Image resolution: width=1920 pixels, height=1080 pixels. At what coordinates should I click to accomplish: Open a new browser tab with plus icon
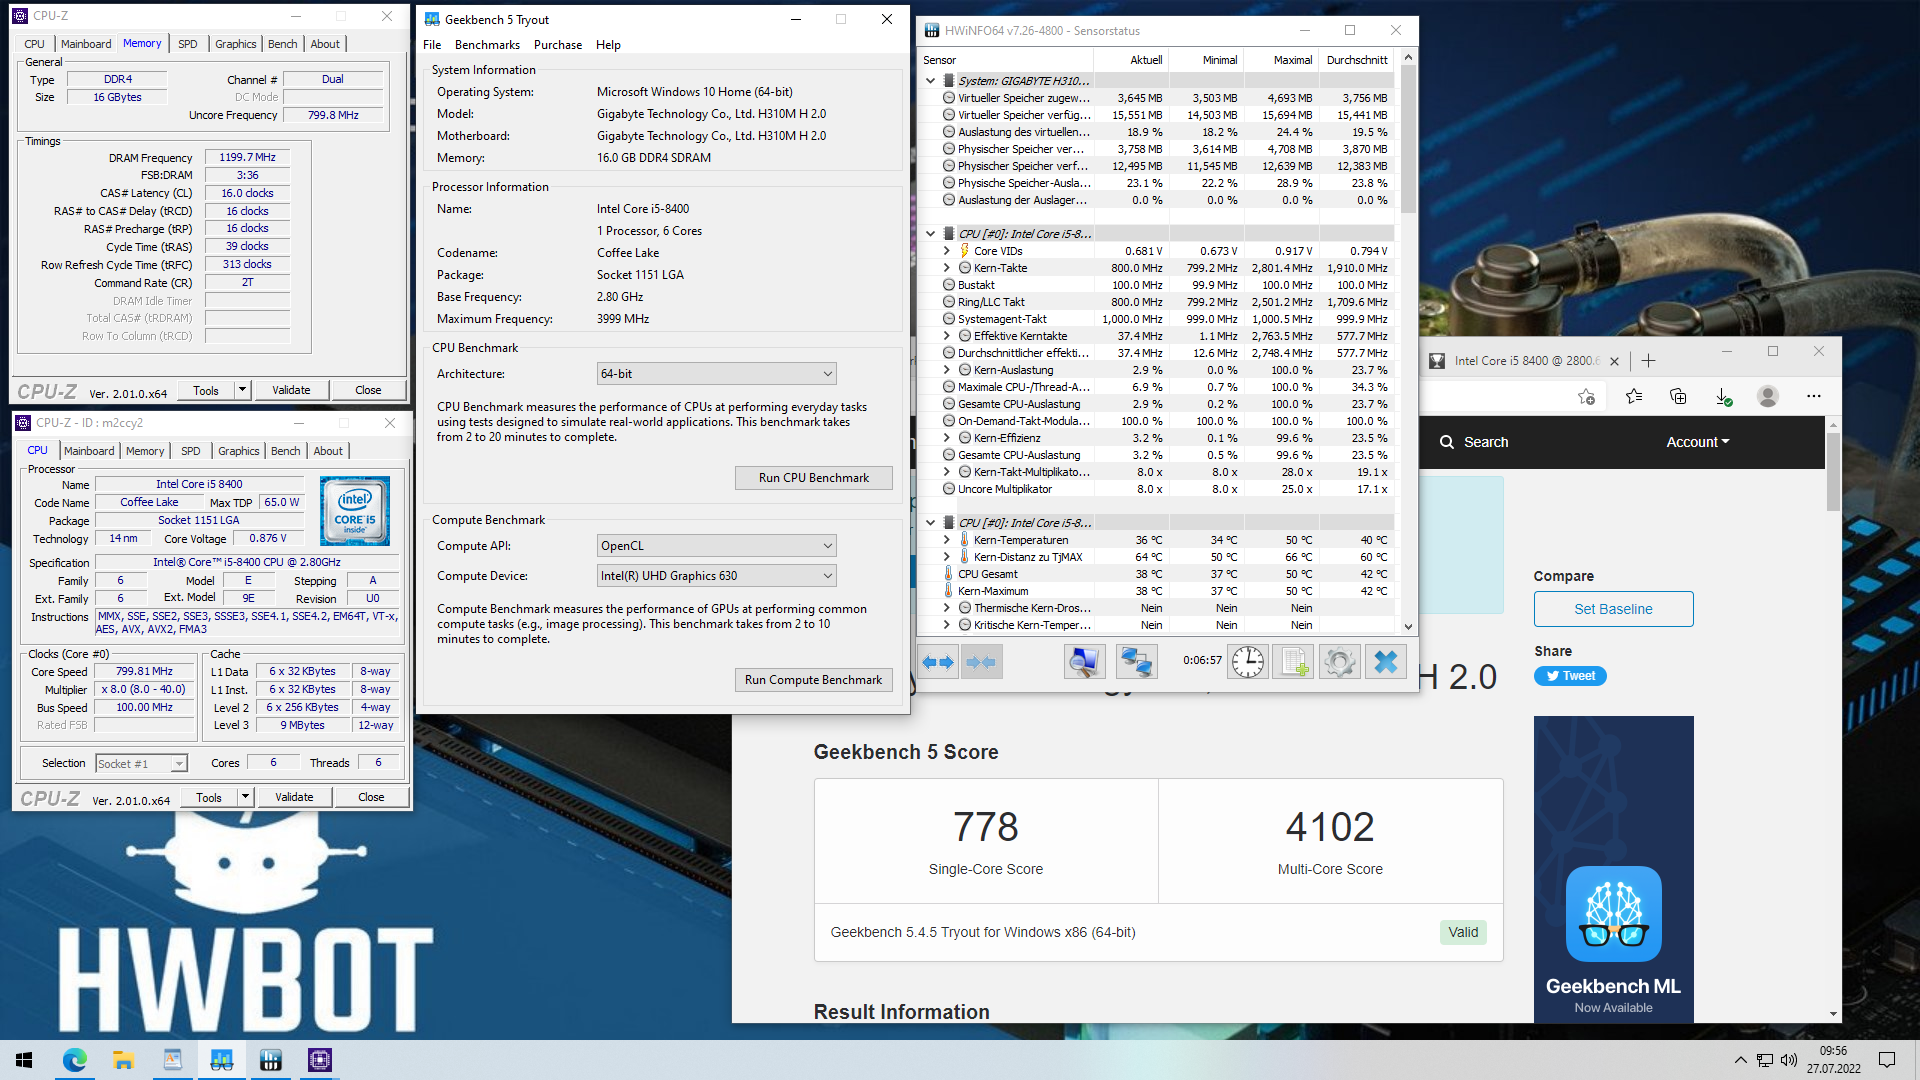(1649, 361)
